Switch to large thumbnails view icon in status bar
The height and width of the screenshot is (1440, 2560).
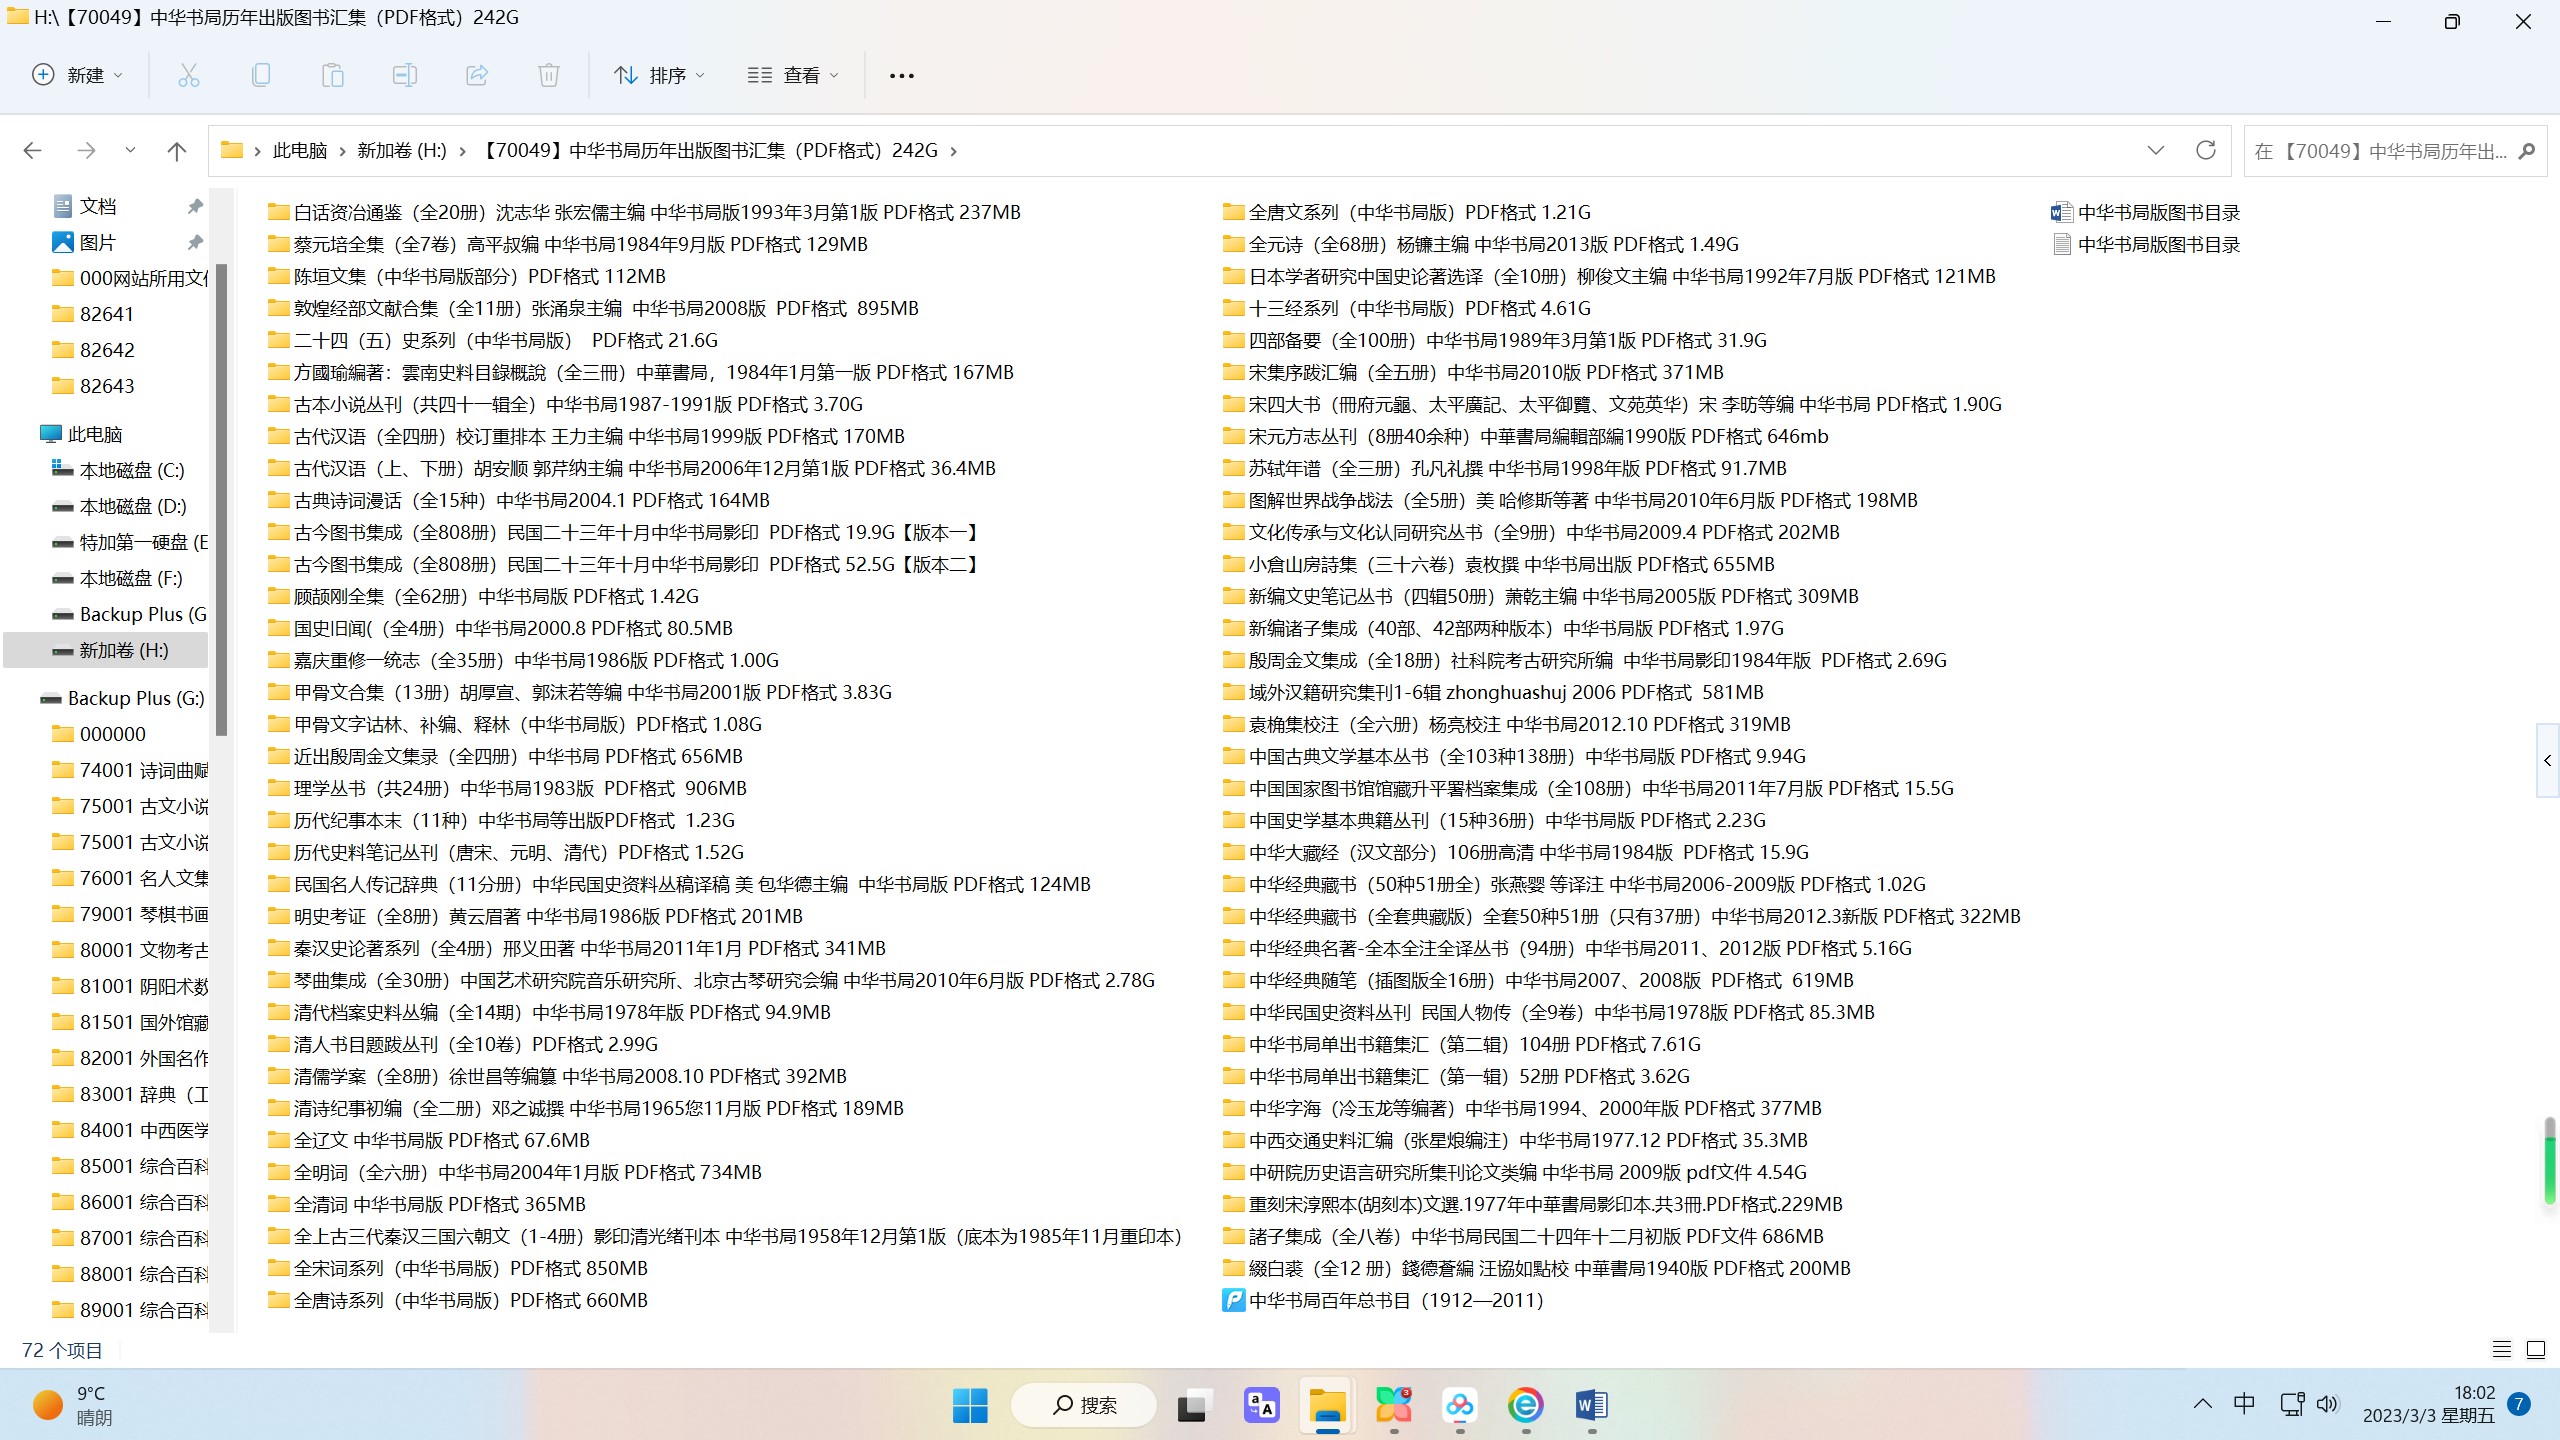point(2536,1350)
